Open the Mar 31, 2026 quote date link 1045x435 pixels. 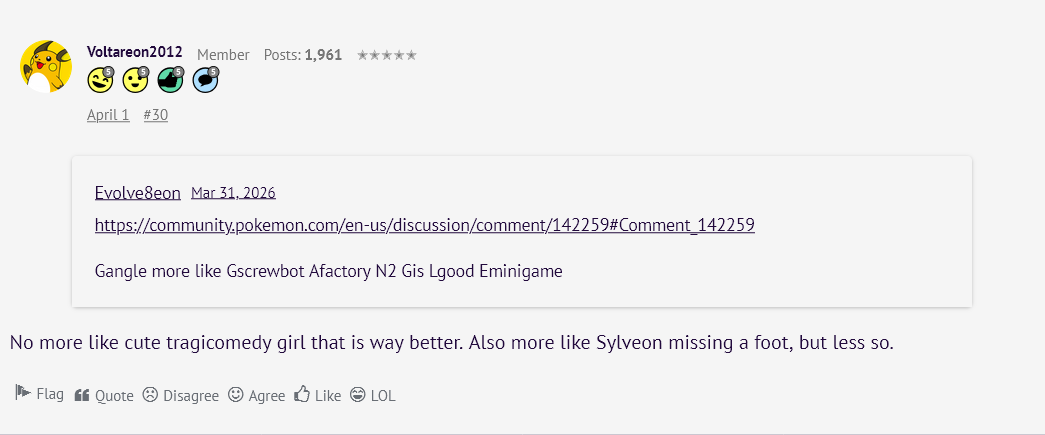[x=233, y=193]
